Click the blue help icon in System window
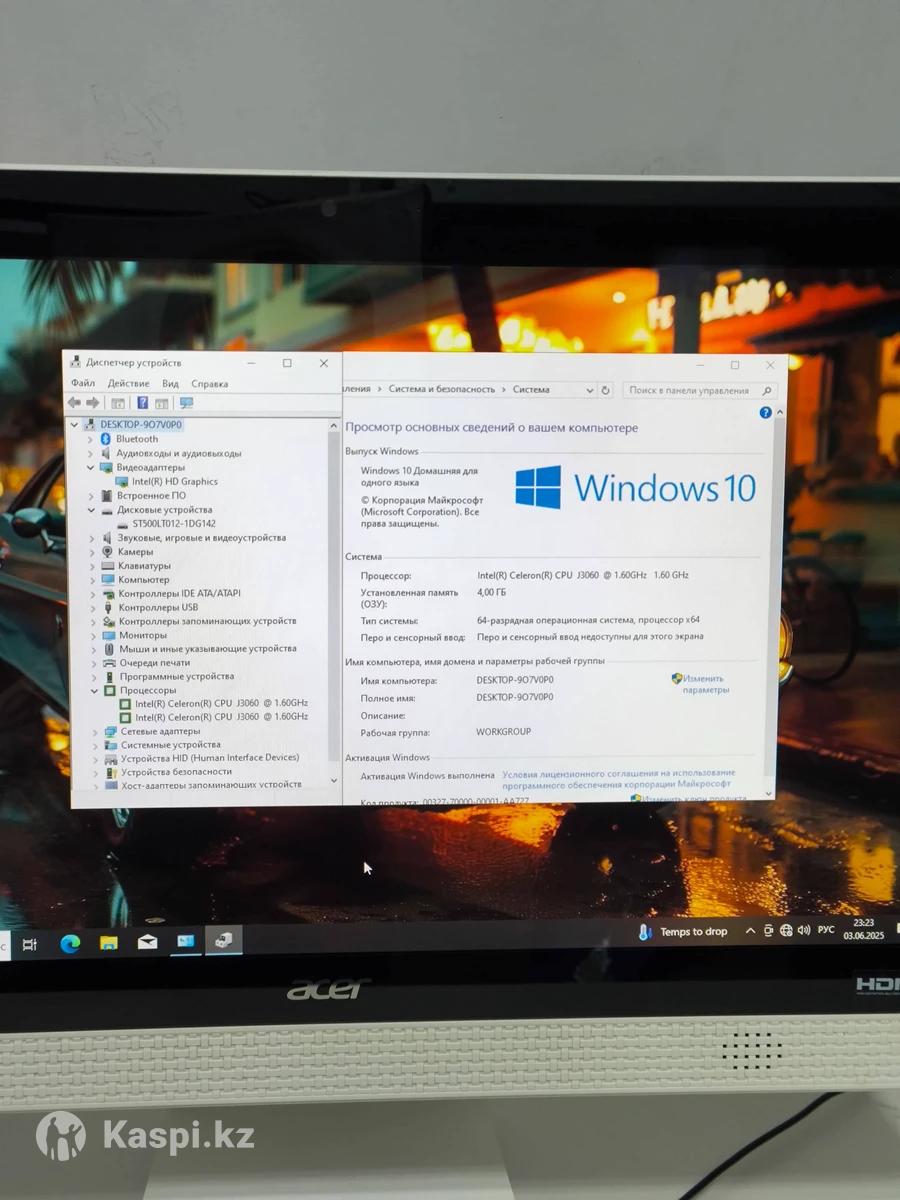Viewport: 900px width, 1200px height. coord(766,412)
